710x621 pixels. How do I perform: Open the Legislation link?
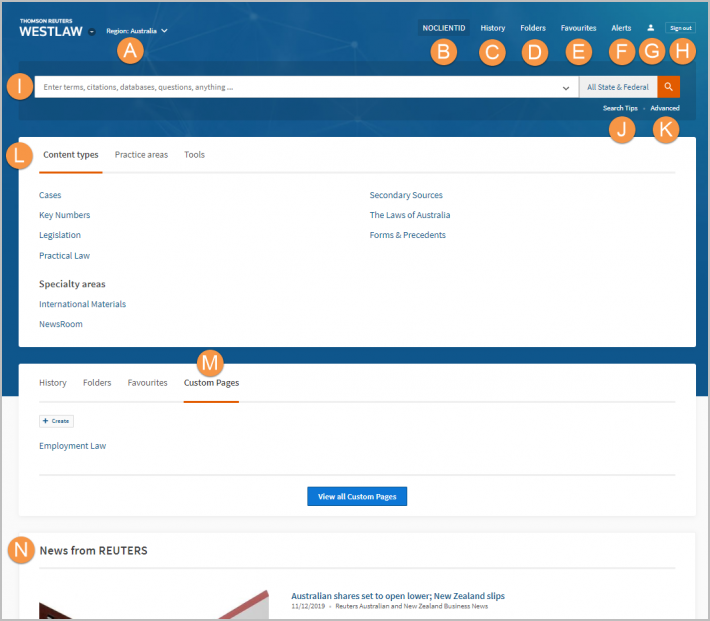pyautogui.click(x=60, y=235)
